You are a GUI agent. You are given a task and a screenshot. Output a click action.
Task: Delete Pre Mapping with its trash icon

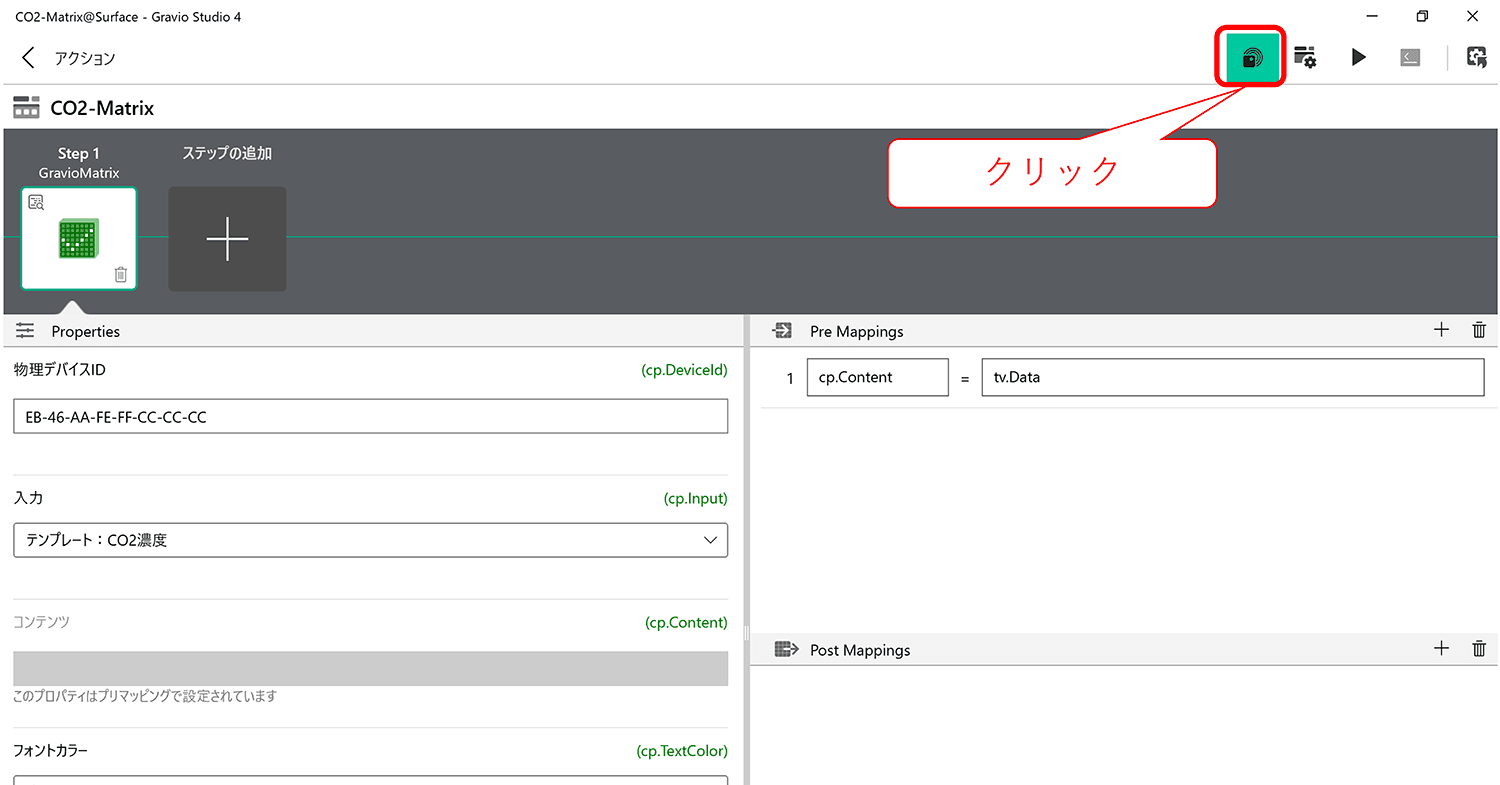click(x=1479, y=330)
